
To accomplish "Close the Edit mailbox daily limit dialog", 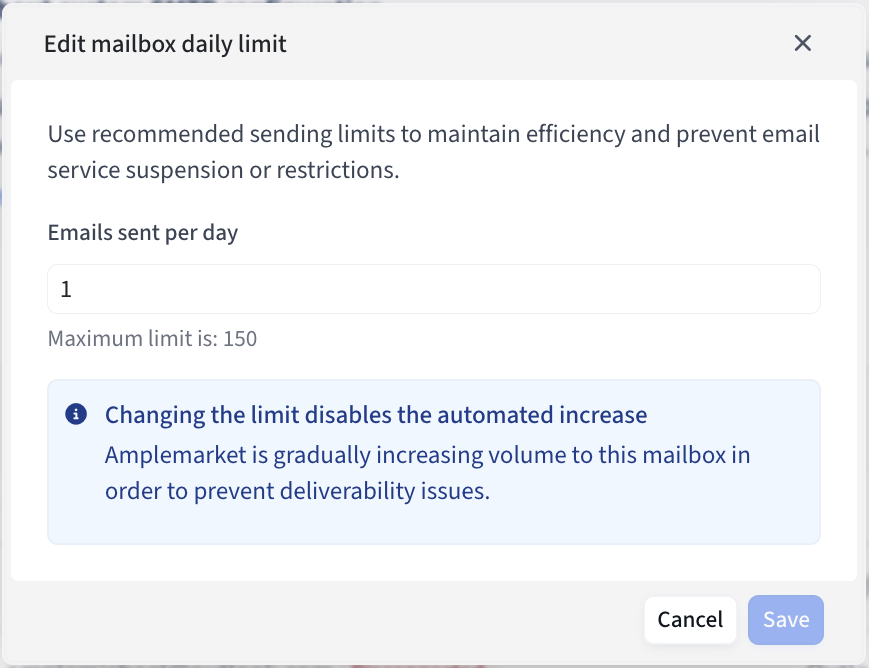I will tap(802, 43).
